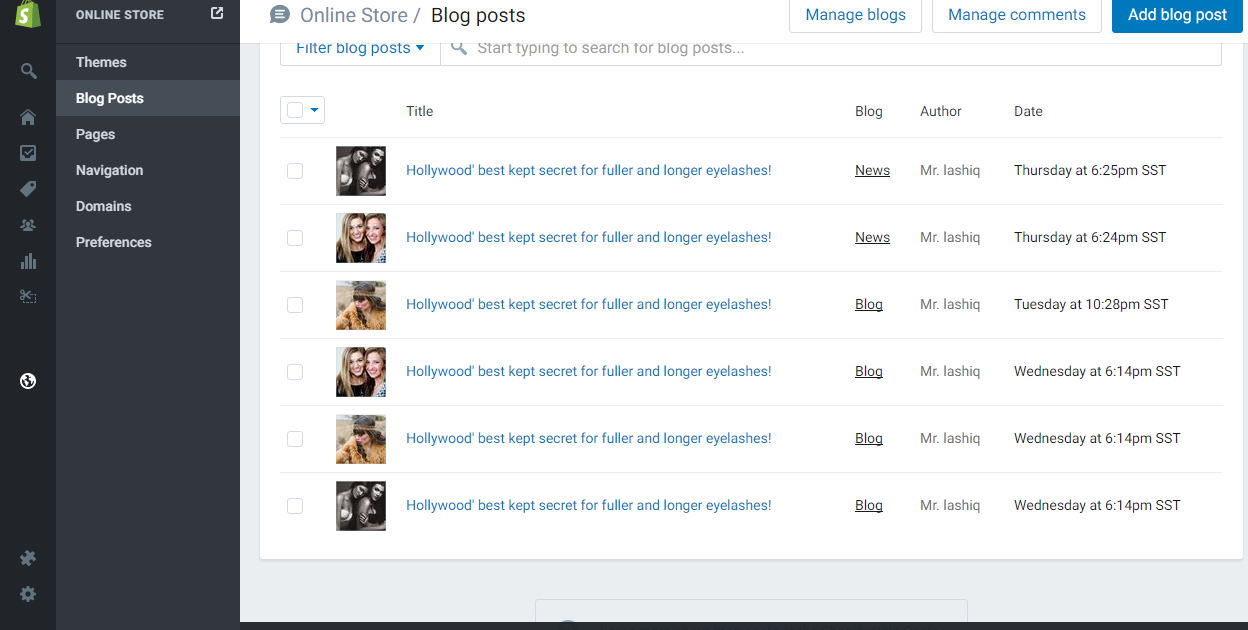Open Reports via the bar chart icon
This screenshot has width=1248, height=630.
point(28,261)
